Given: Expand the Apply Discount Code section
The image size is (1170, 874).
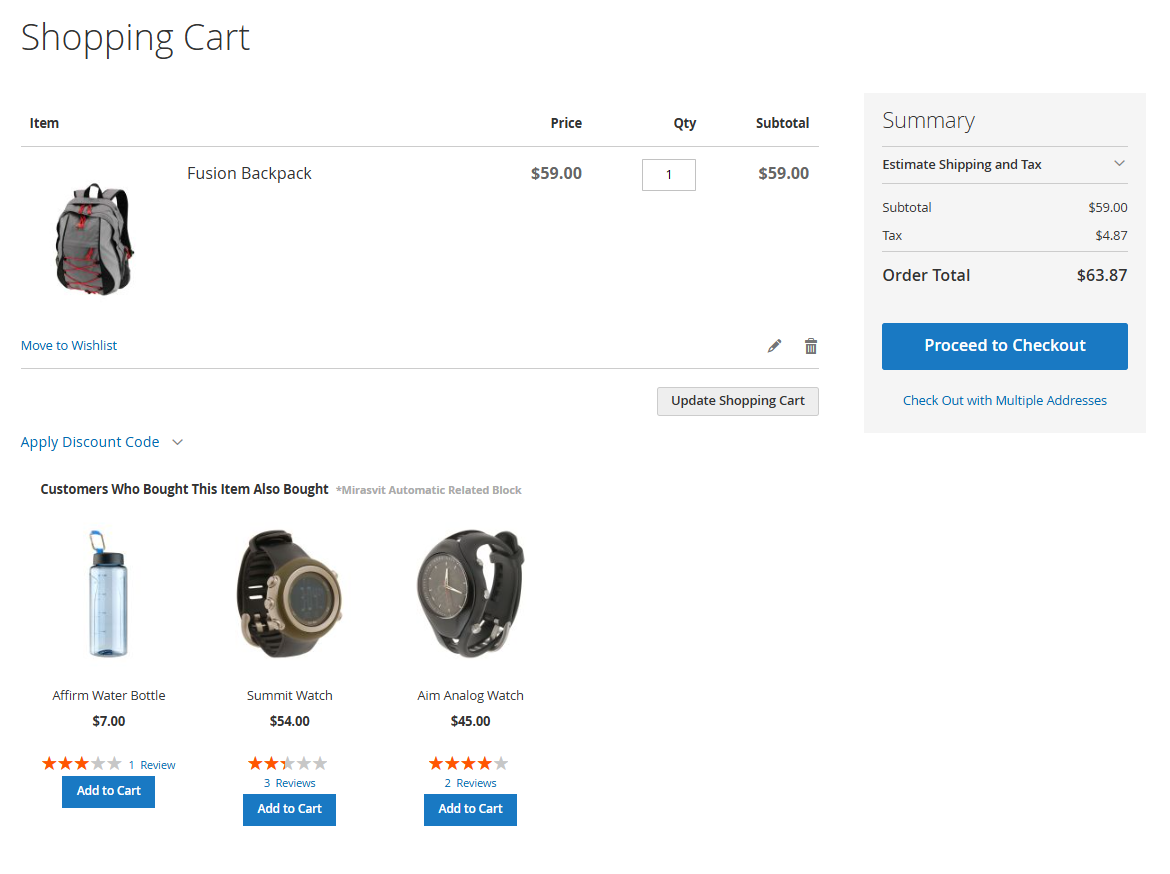Looking at the screenshot, I should click(x=90, y=441).
